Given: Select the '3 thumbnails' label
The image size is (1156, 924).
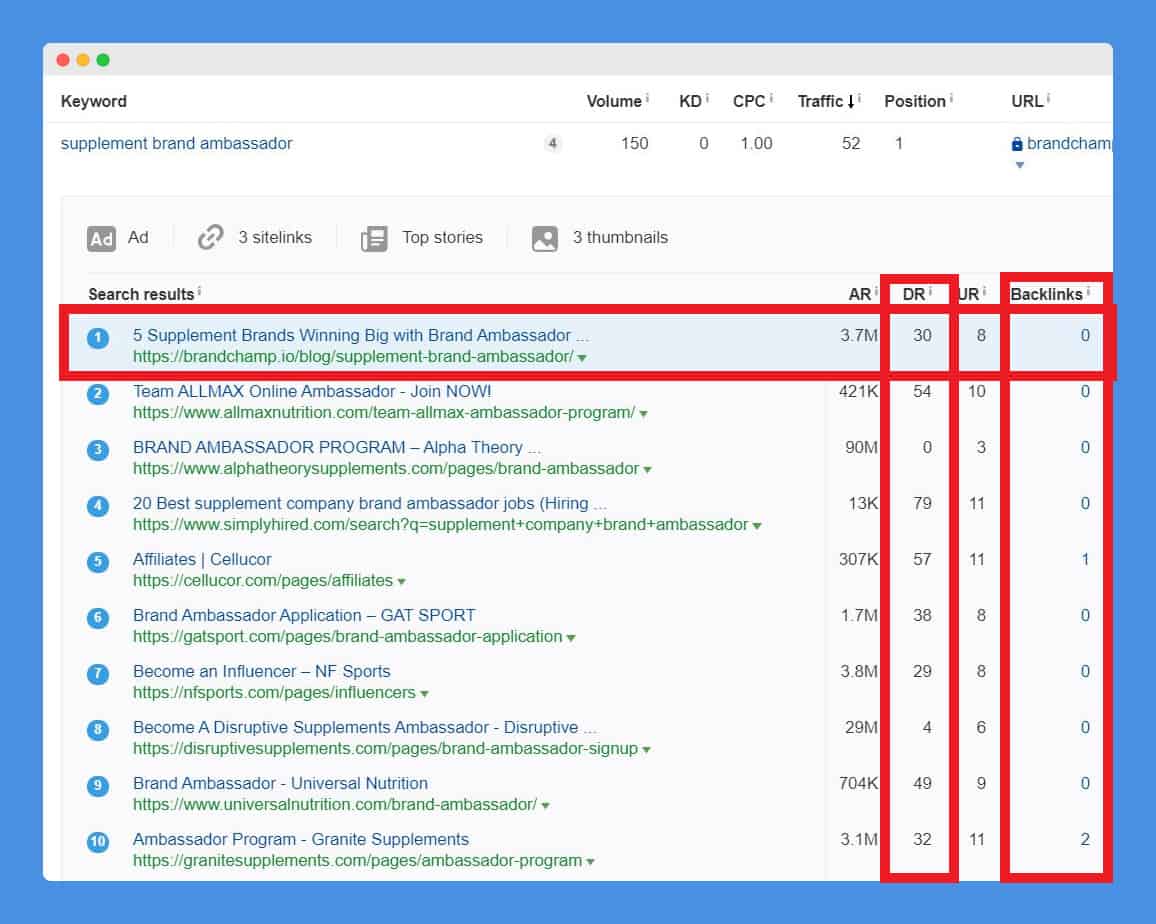Looking at the screenshot, I should click(620, 237).
